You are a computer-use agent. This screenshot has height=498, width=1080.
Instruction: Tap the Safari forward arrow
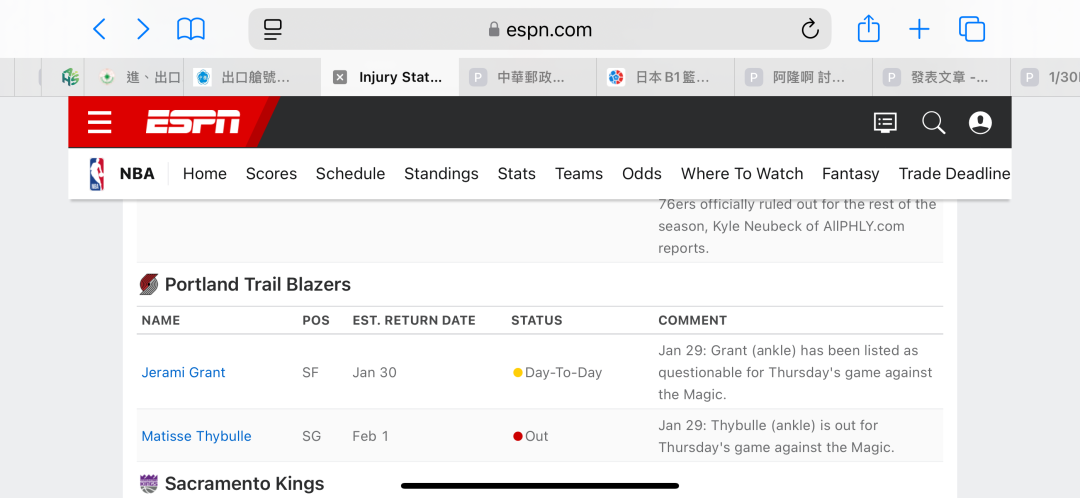click(143, 29)
